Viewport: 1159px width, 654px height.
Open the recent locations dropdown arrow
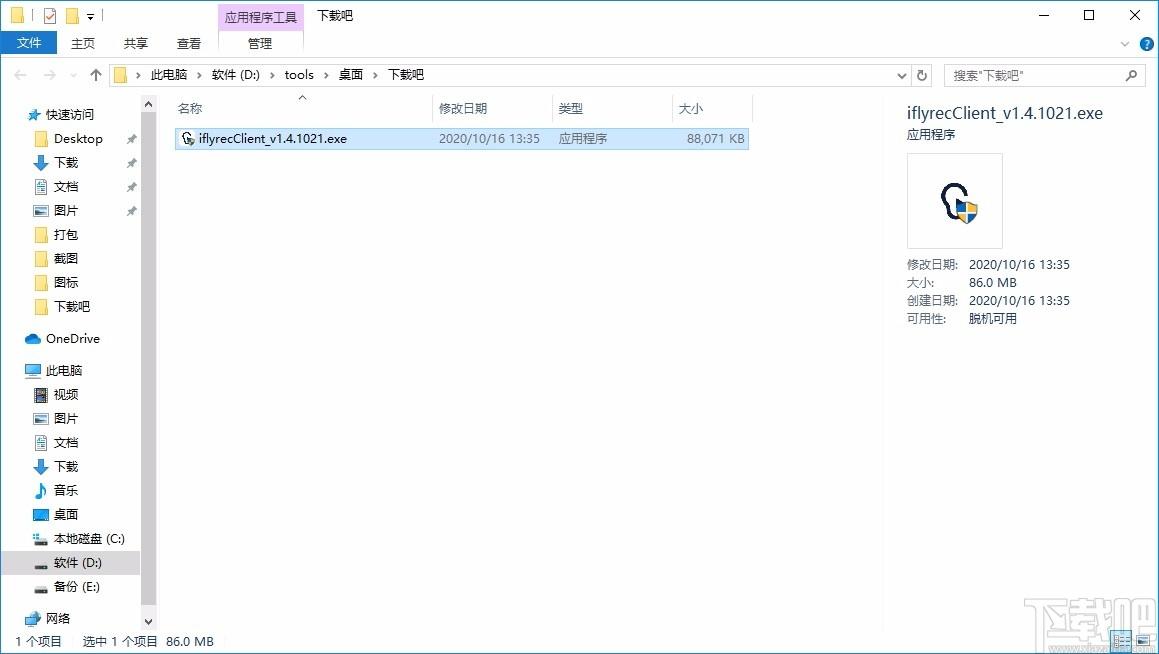[x=72, y=75]
